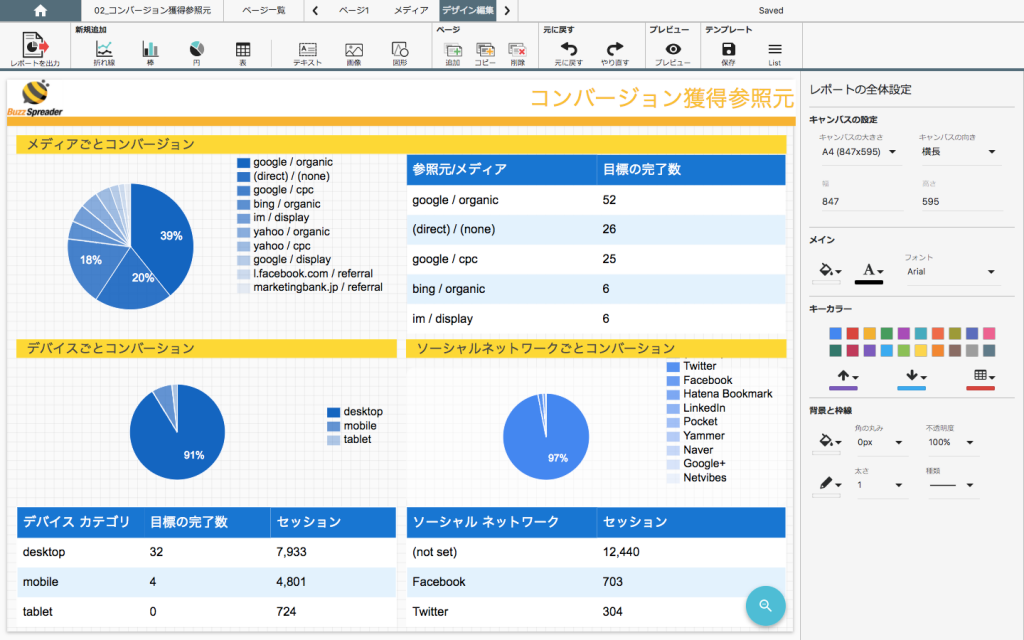This screenshot has height=640, width=1024.
Task: Redo the action (やり直す)
Action: 615,53
